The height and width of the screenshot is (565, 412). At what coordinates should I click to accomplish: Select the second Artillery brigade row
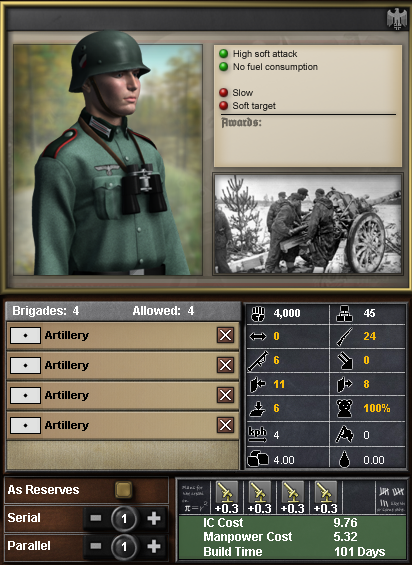click(123, 365)
